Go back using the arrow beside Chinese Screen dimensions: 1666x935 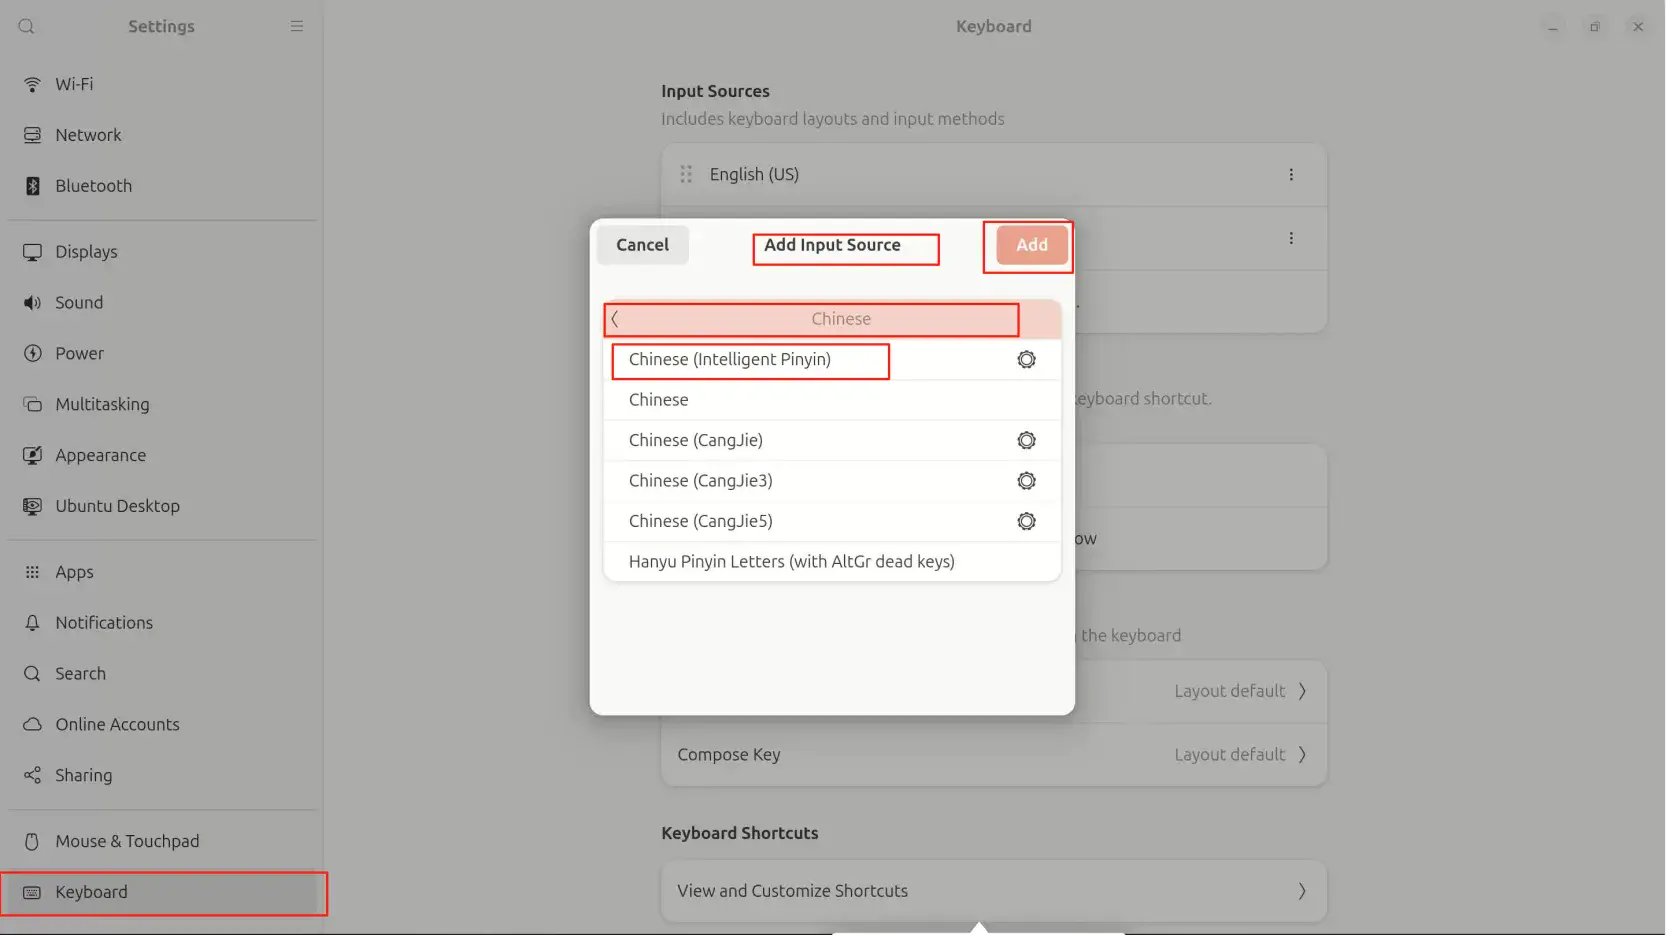(615, 319)
